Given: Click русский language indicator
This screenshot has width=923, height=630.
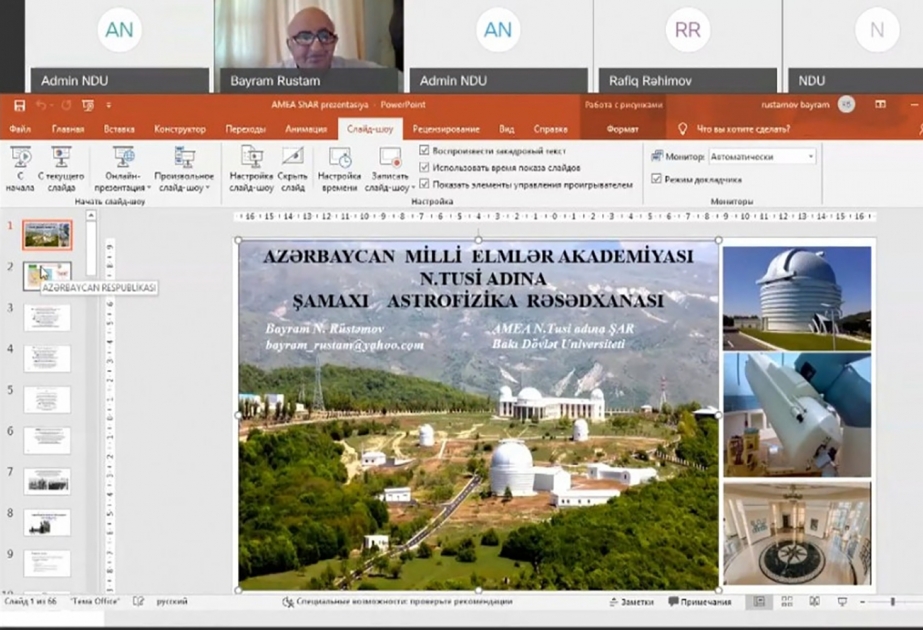Looking at the screenshot, I should click(172, 601).
